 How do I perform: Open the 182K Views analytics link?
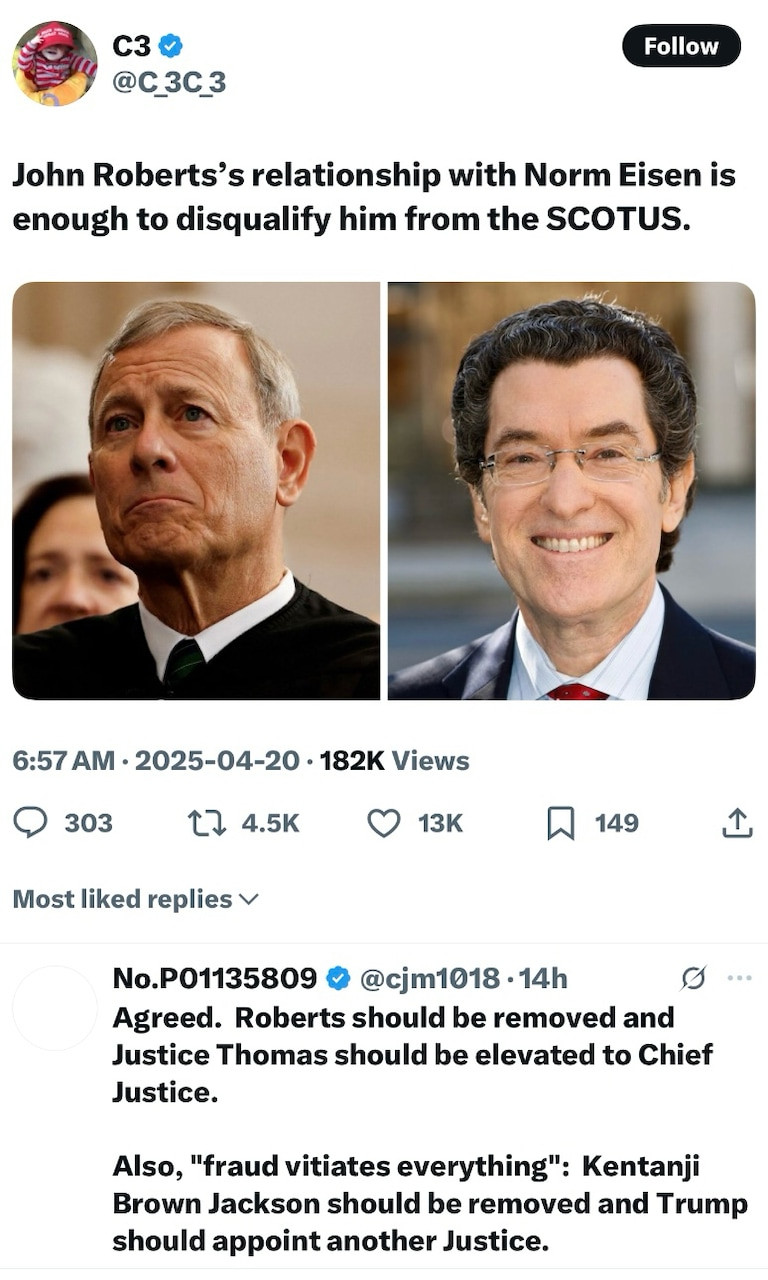click(x=394, y=761)
